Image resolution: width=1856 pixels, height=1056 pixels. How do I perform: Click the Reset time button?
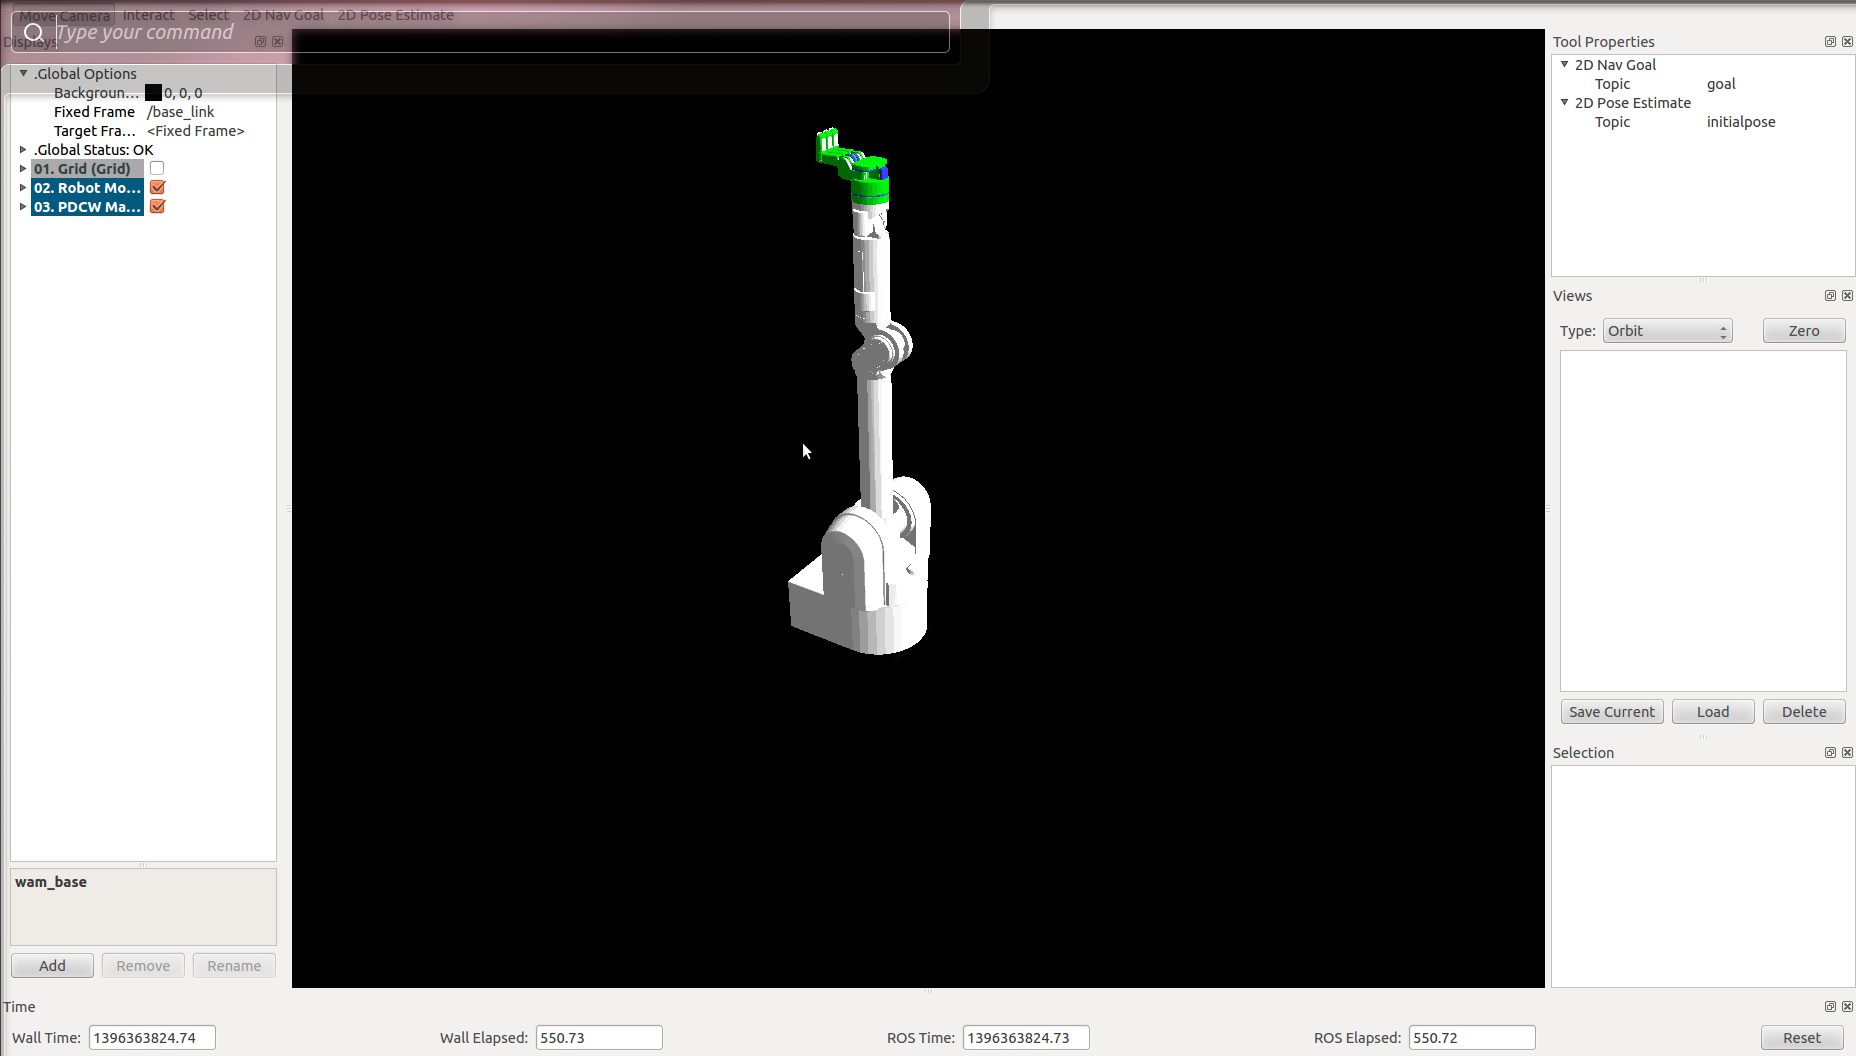coord(1801,1038)
